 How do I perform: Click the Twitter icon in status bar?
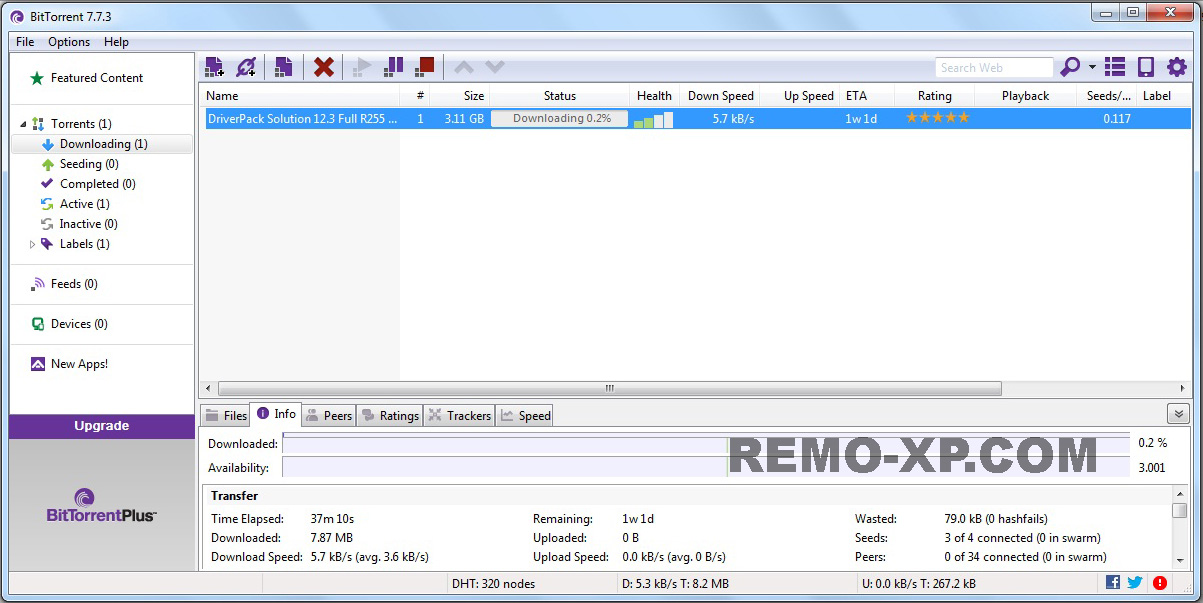pyautogui.click(x=1135, y=582)
